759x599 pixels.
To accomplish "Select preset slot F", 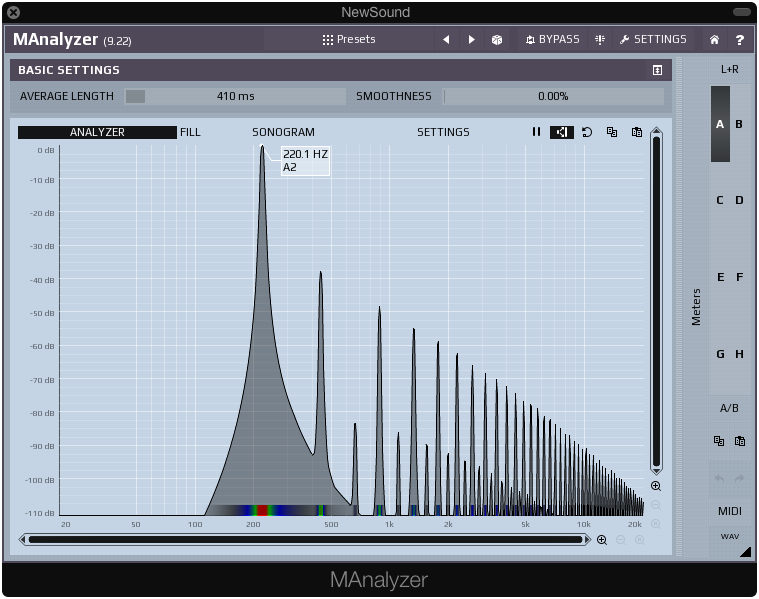I will (x=740, y=277).
